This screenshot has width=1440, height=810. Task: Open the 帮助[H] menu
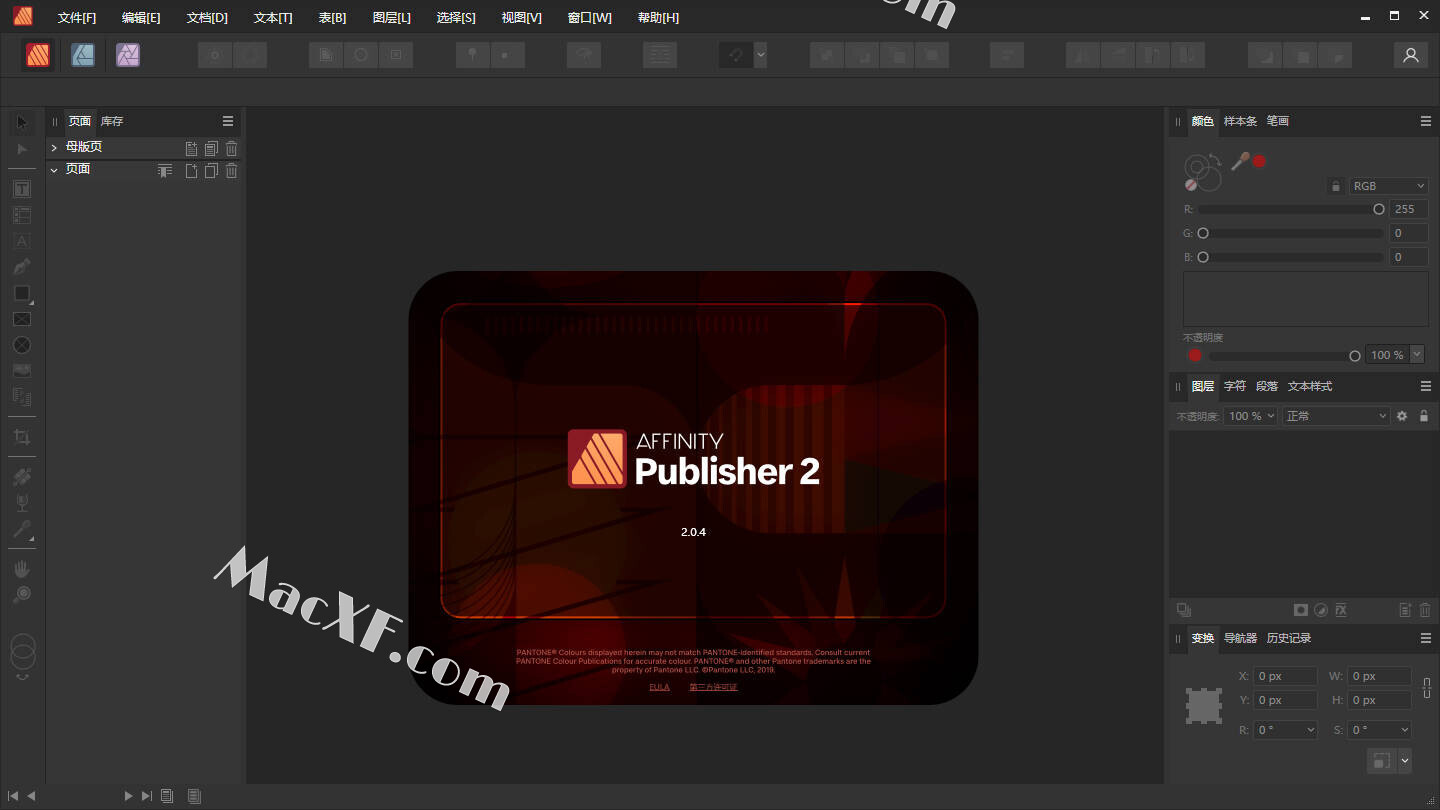tap(658, 18)
